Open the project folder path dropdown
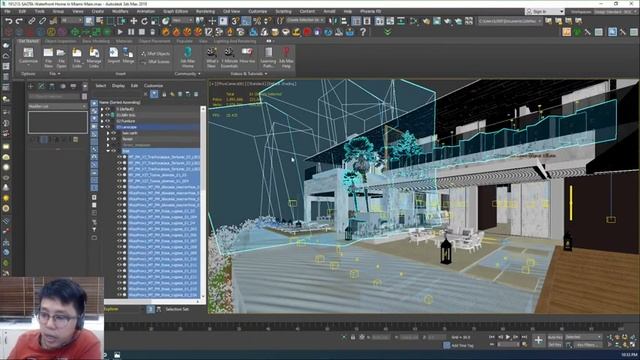The image size is (640, 360). click(x=510, y=20)
